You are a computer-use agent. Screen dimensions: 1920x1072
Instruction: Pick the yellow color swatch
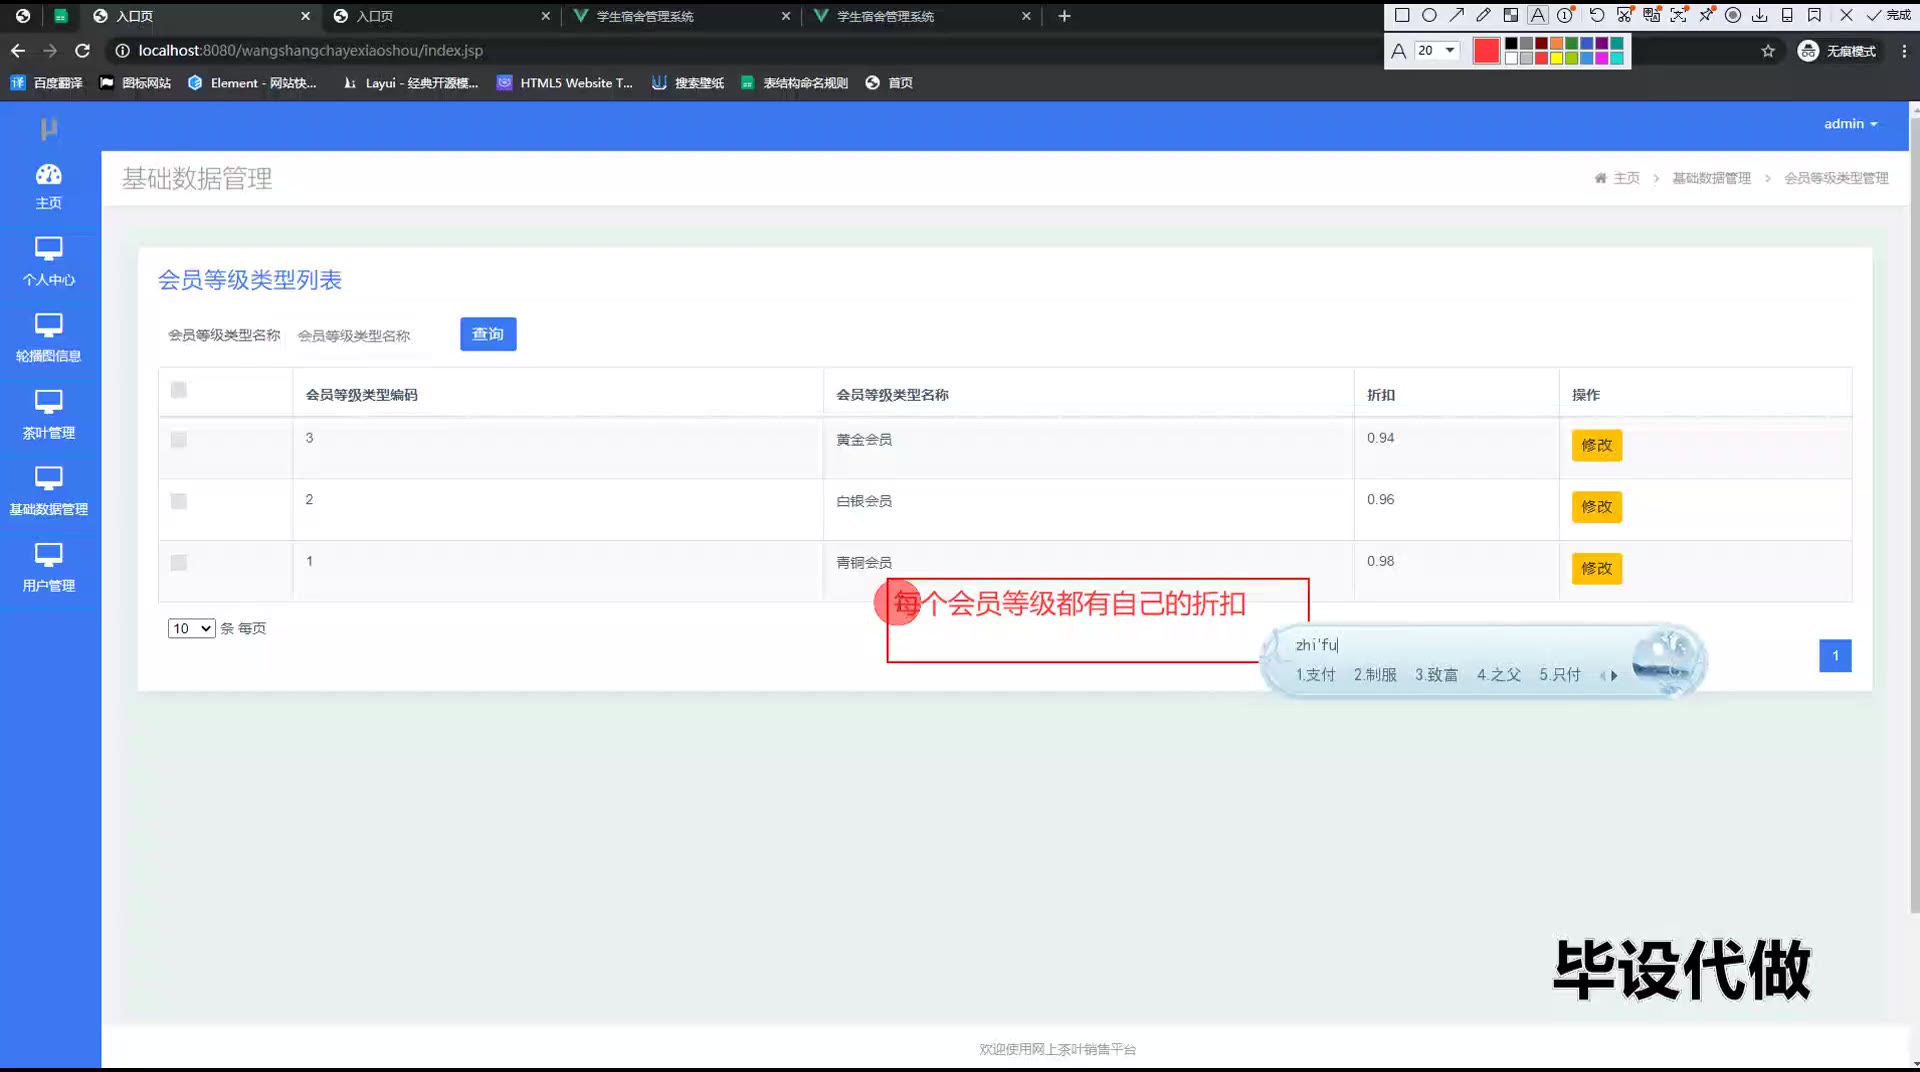point(1557,59)
